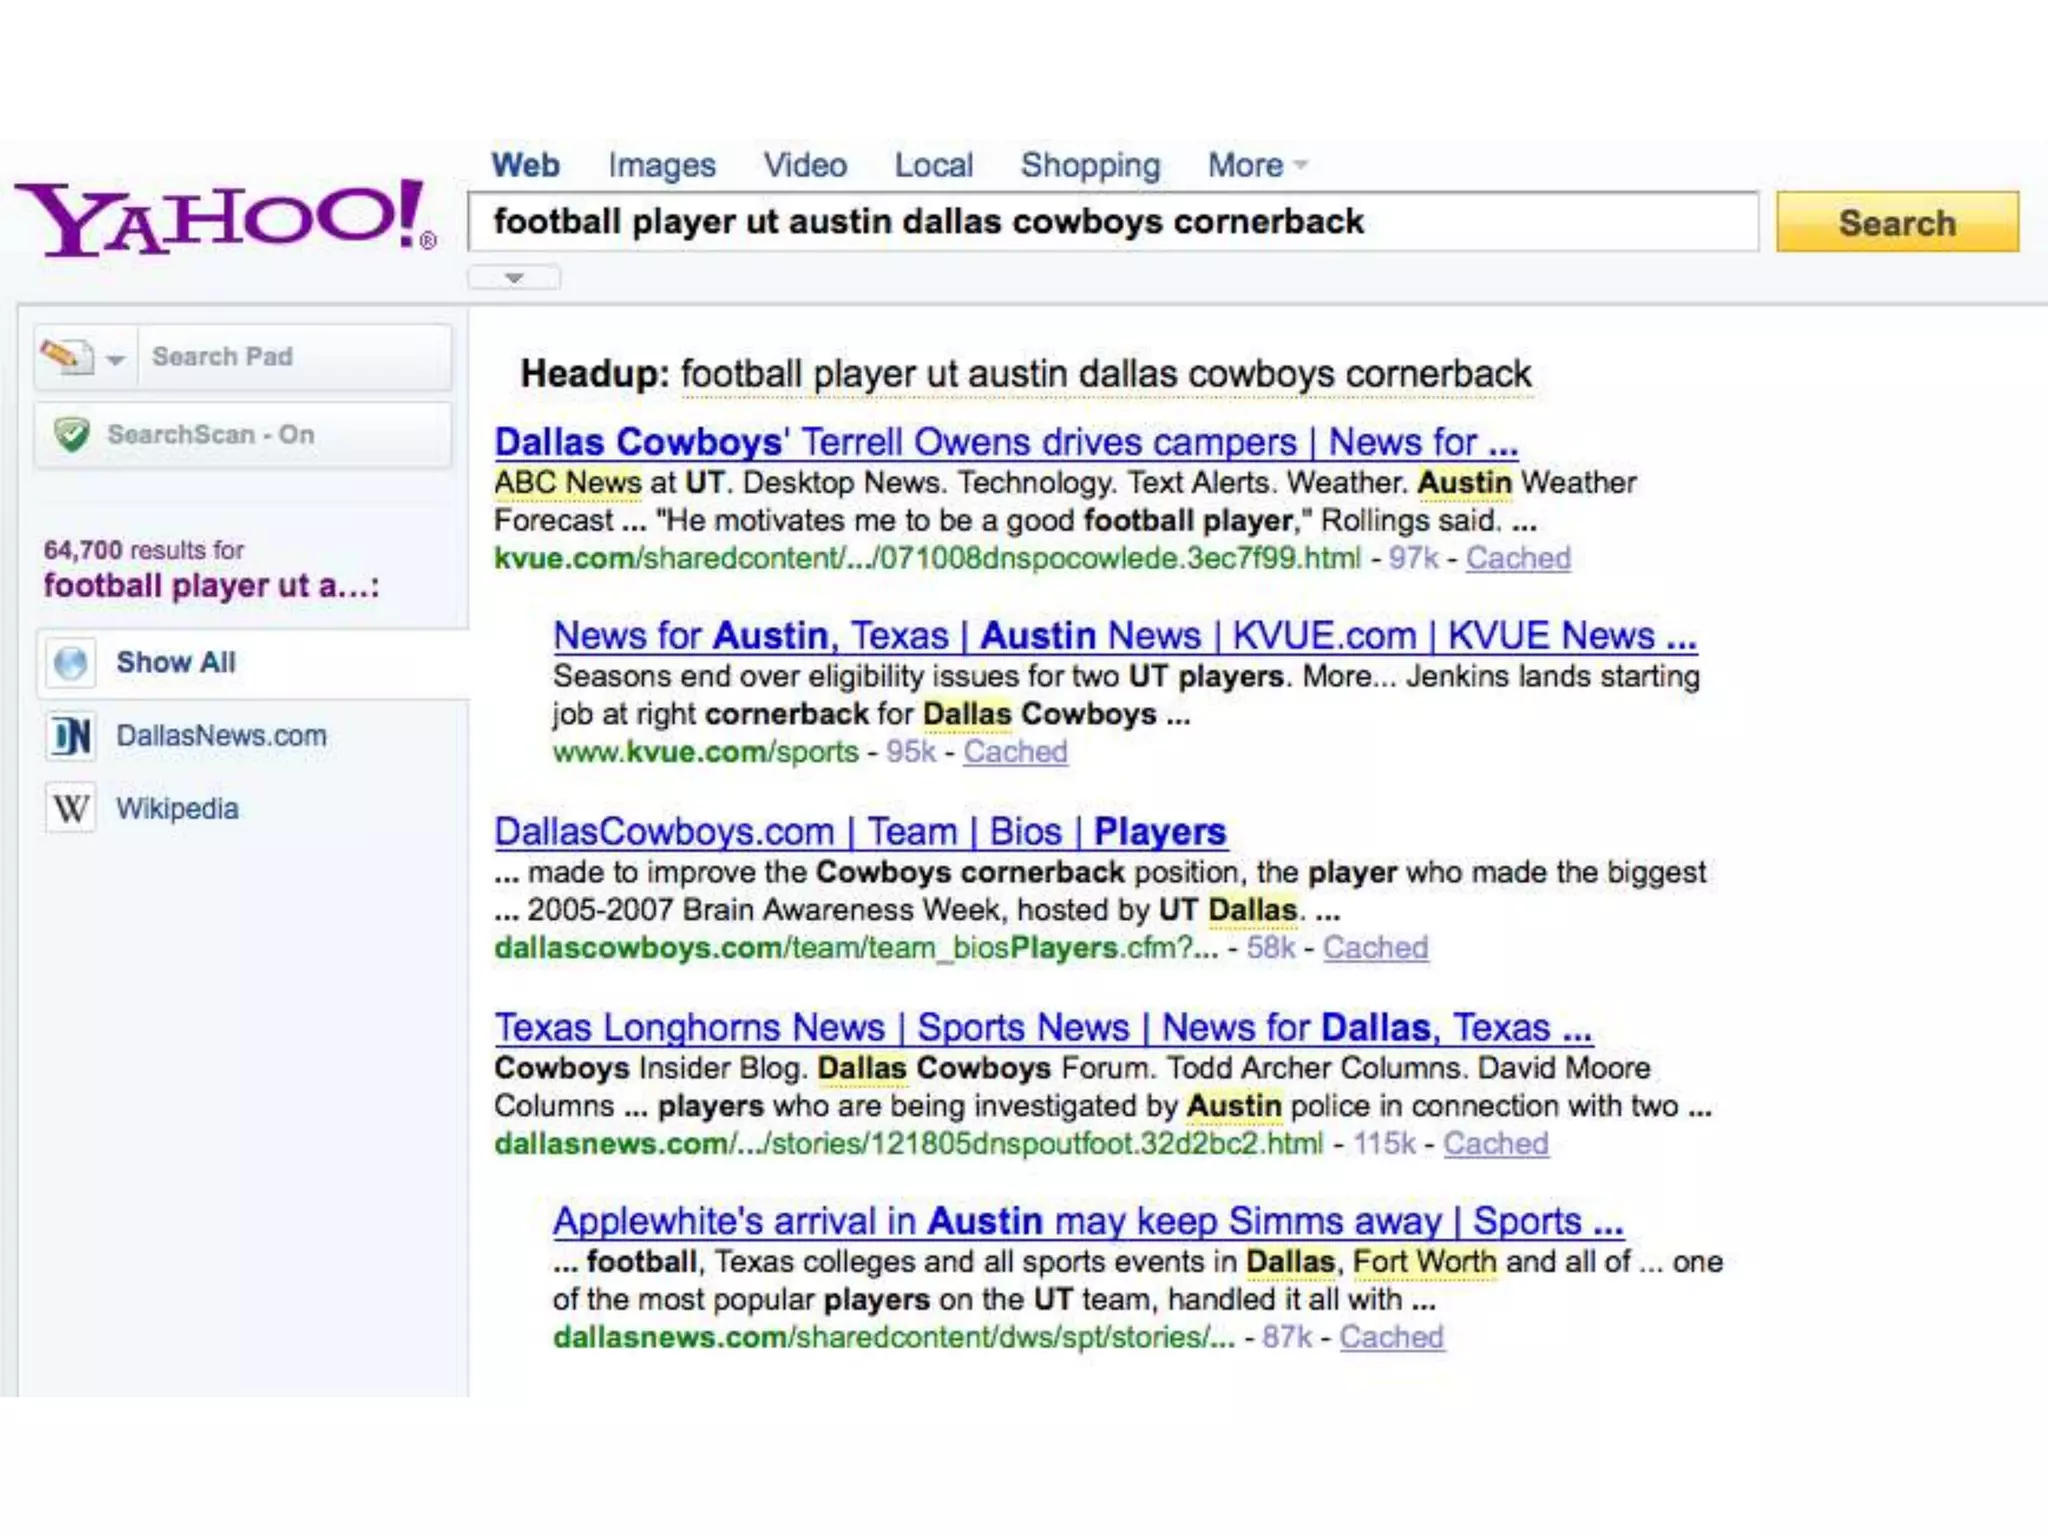Click the SearchScan green shield icon

click(72, 435)
